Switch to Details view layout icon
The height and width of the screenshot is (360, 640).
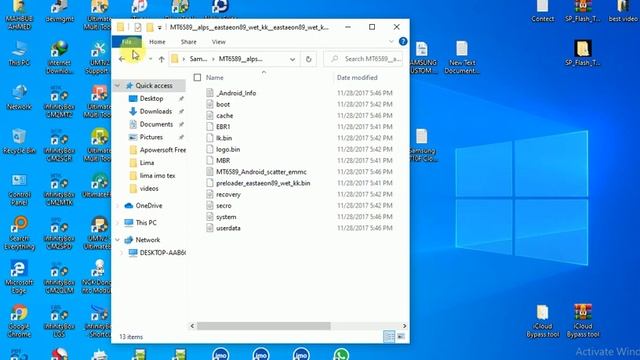389,336
